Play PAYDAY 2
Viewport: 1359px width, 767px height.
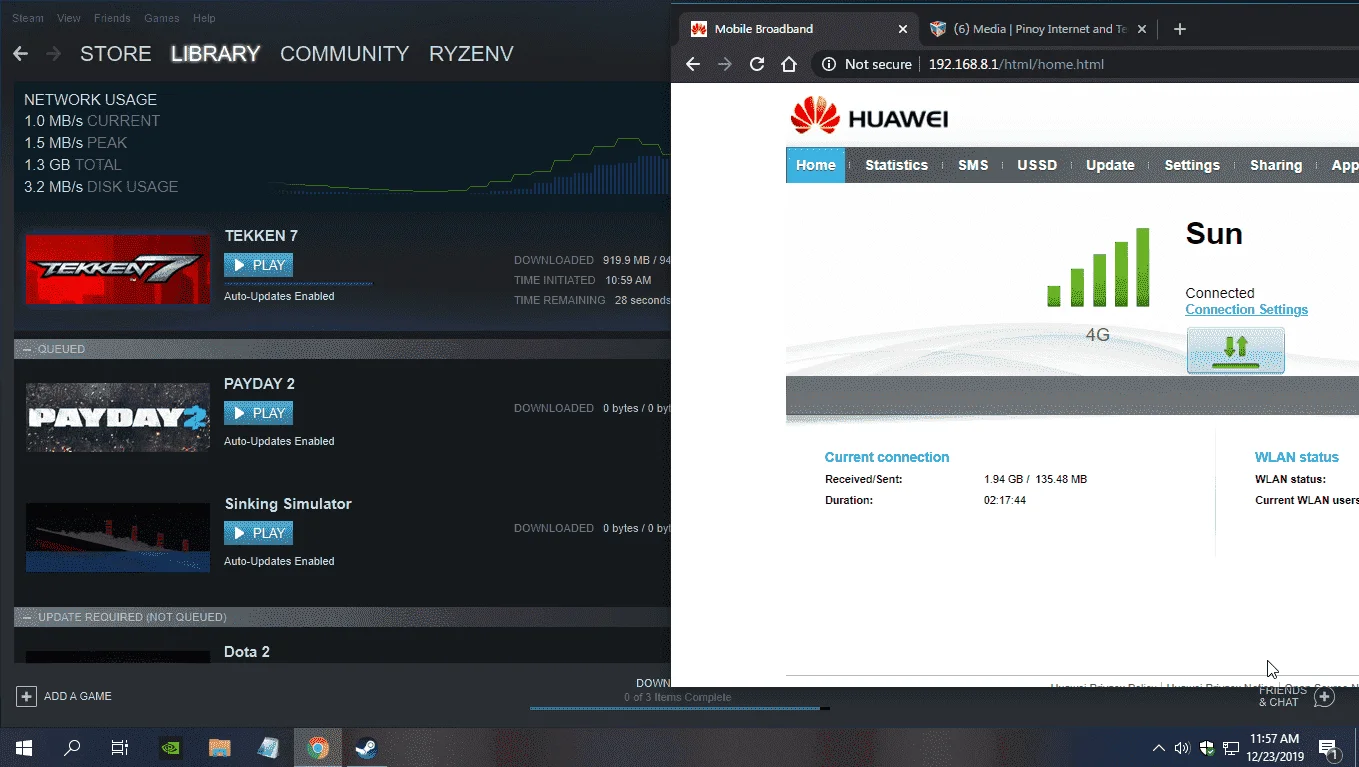(258, 413)
